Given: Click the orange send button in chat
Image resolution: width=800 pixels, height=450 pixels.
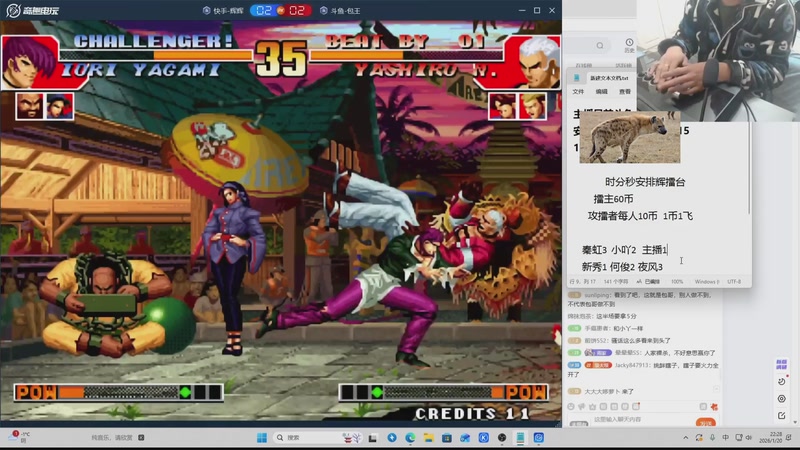Looking at the screenshot, I should (706, 422).
